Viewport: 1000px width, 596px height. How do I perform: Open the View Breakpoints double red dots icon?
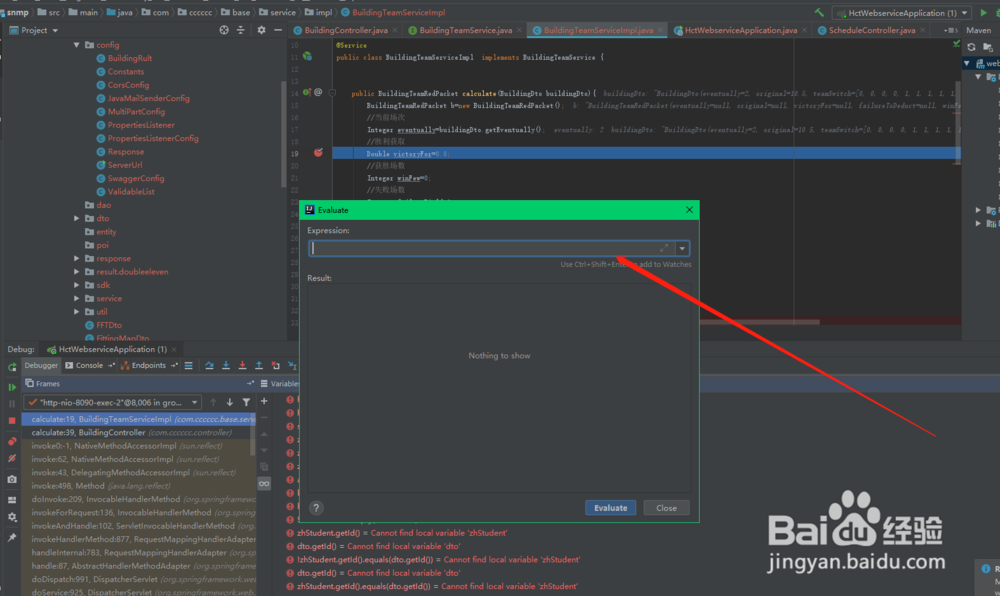pos(12,441)
